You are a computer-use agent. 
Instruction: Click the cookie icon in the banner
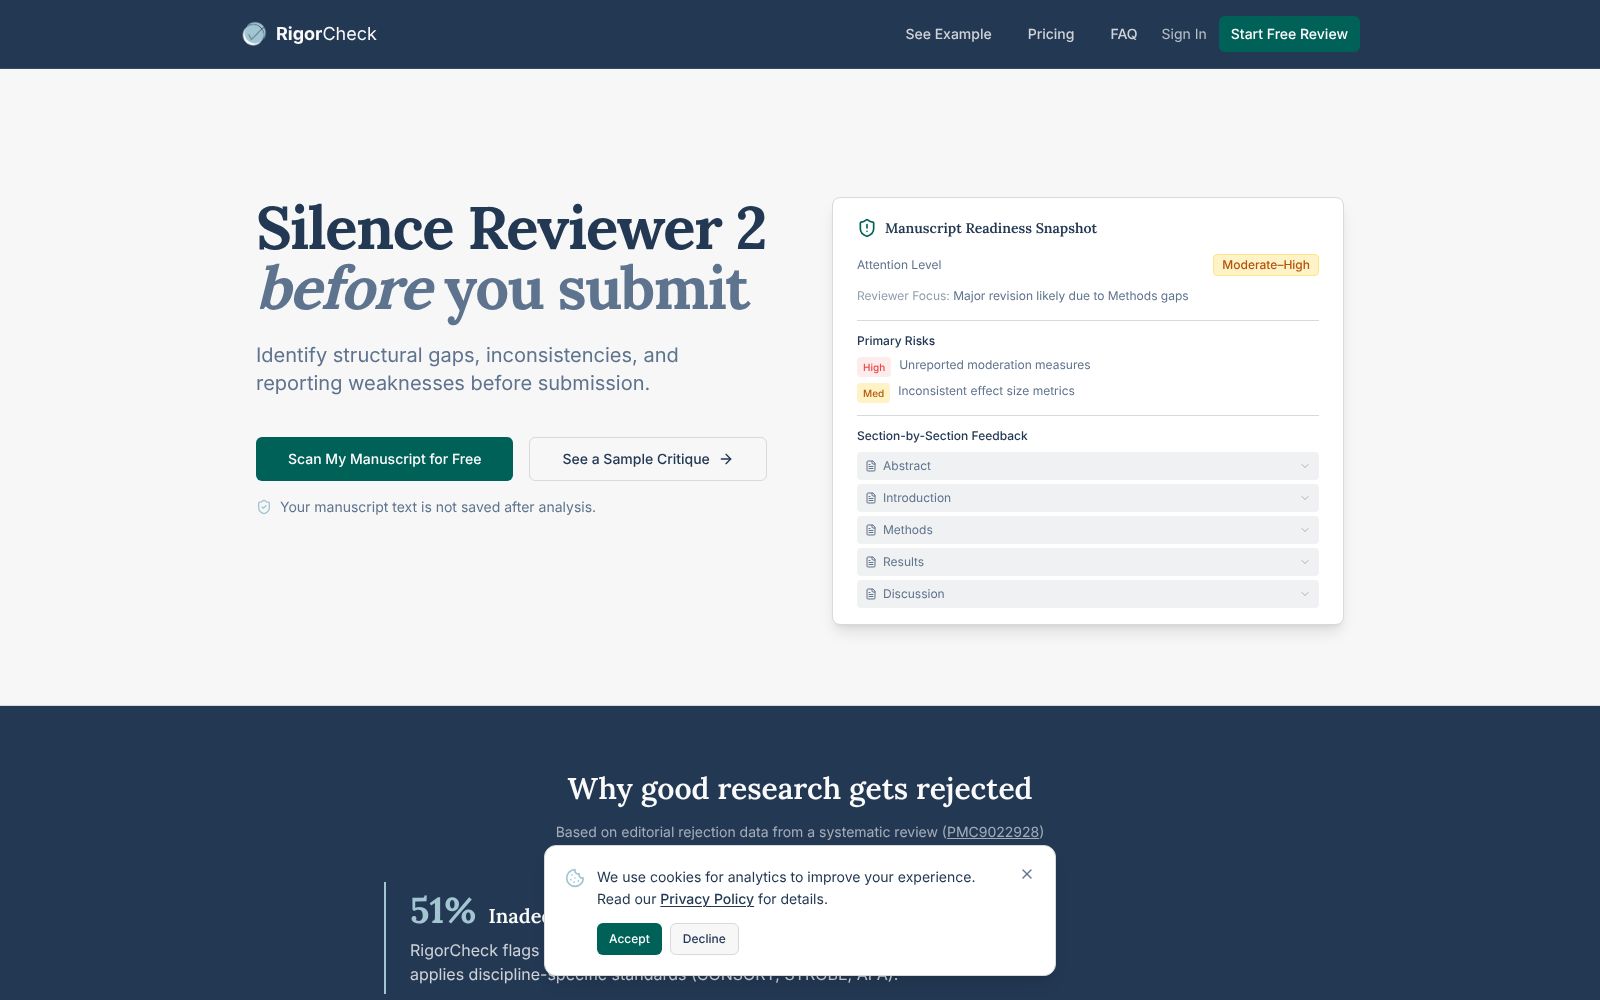click(574, 877)
